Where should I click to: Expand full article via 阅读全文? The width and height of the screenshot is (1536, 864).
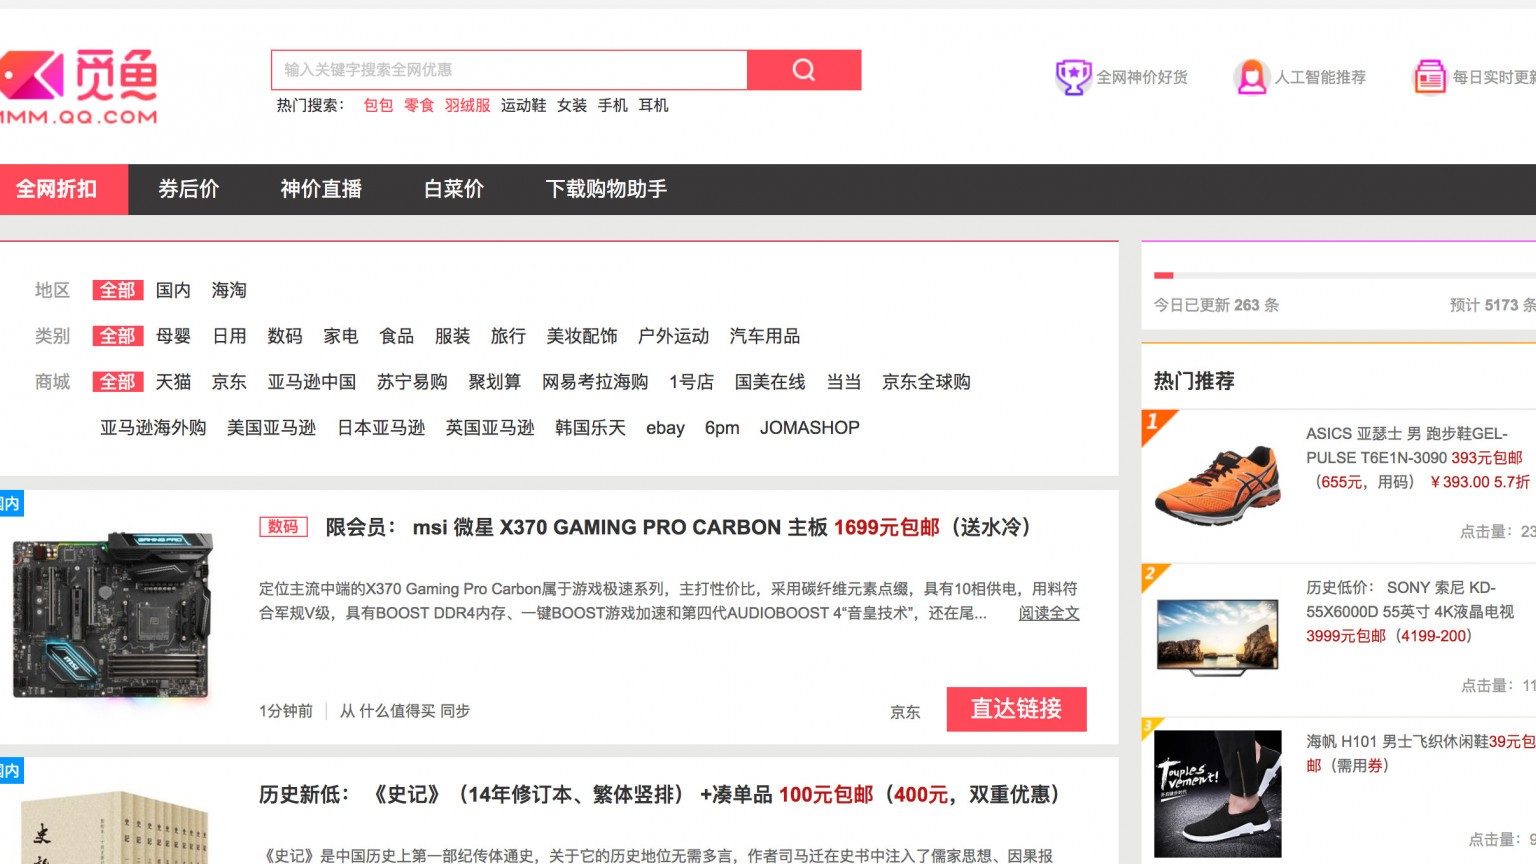click(x=1049, y=613)
